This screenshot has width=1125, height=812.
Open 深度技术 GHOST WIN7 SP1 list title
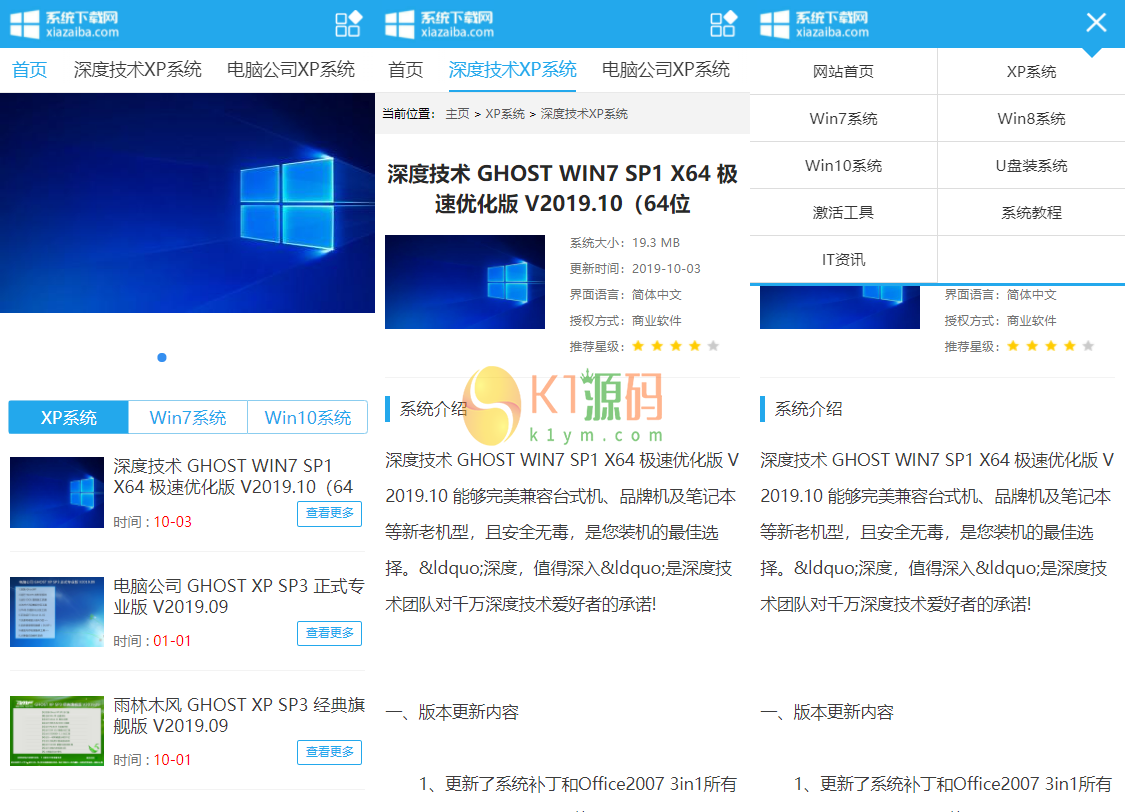click(233, 476)
